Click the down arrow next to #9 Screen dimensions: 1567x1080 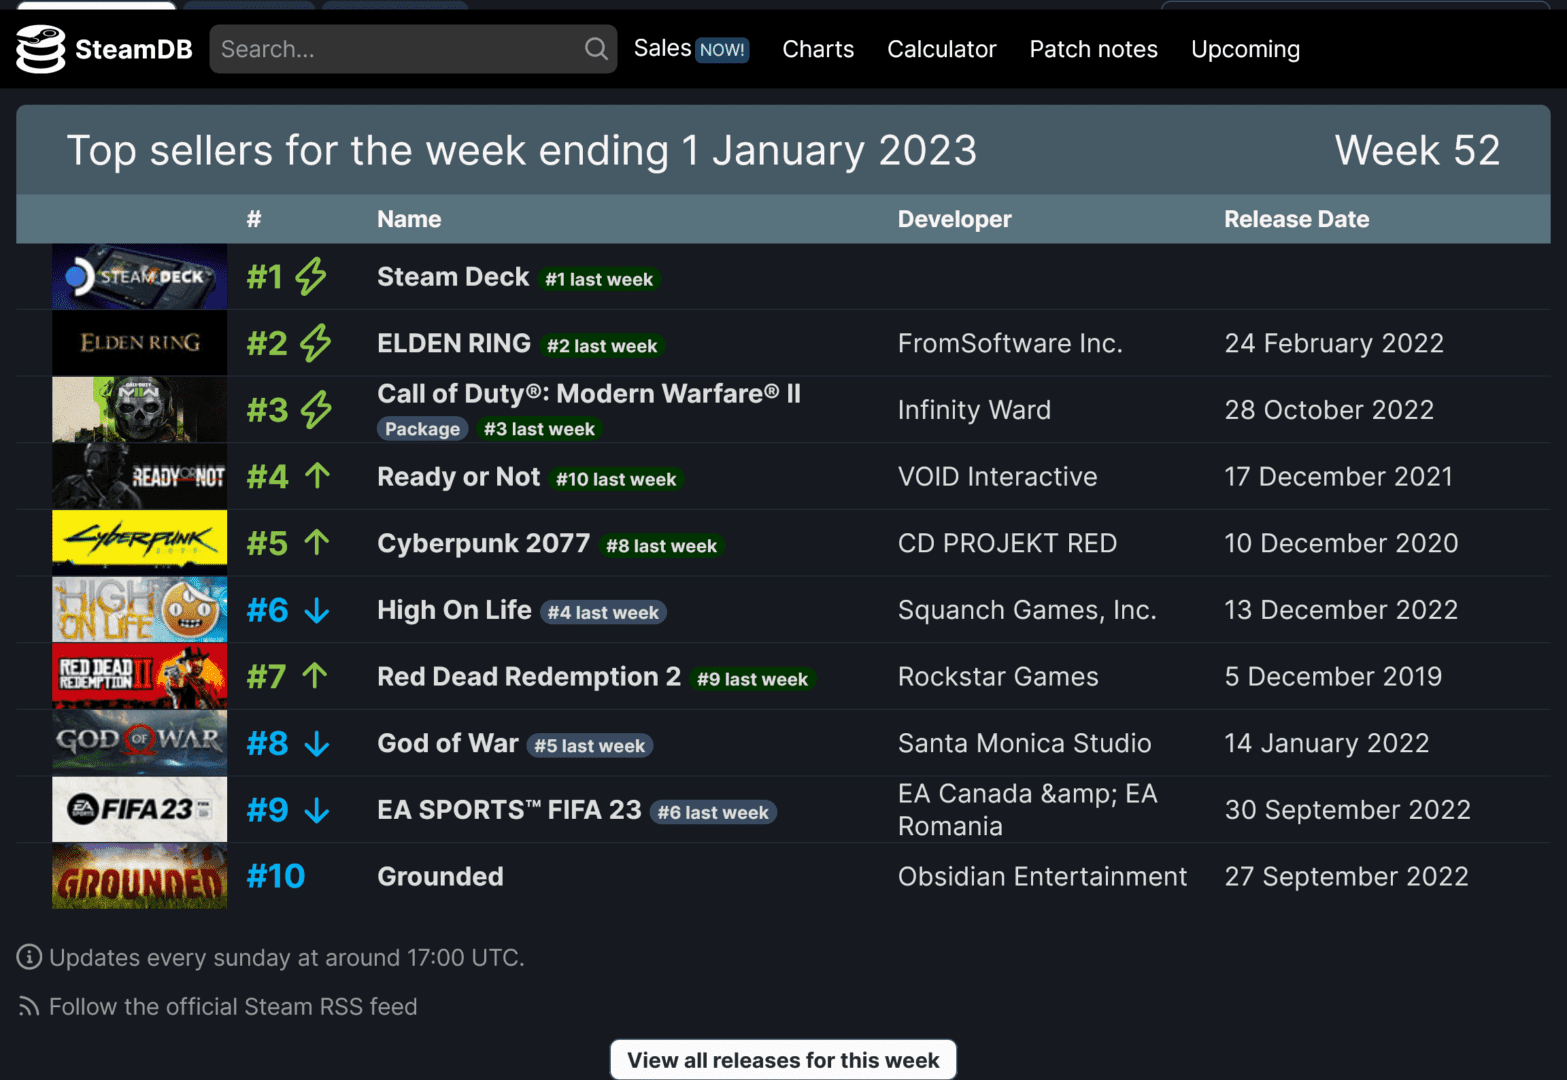[317, 810]
